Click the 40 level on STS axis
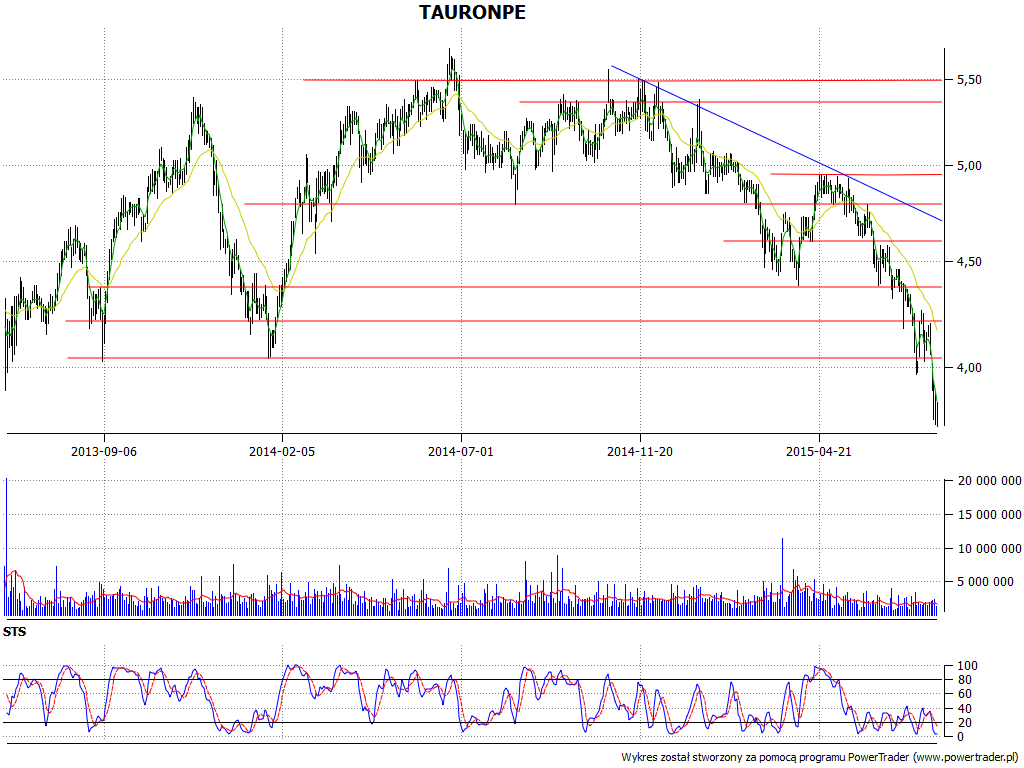Screen dimensions: 1024x768 [964, 709]
